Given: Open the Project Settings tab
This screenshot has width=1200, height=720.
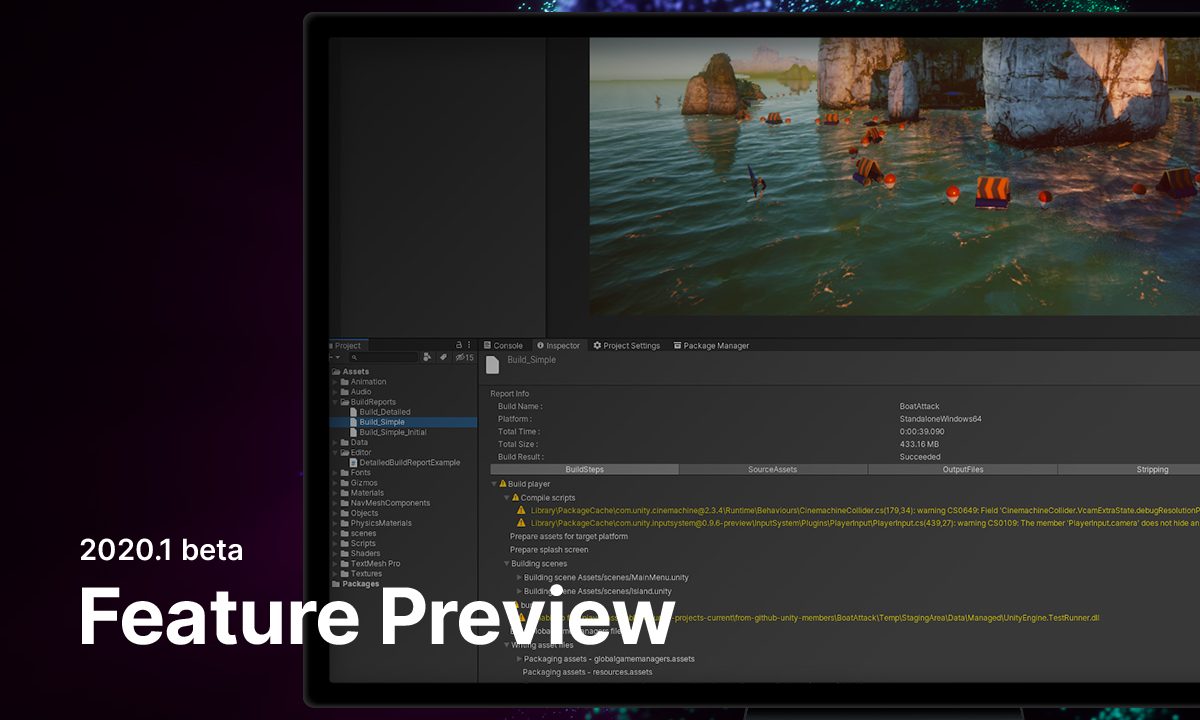Looking at the screenshot, I should tap(627, 346).
